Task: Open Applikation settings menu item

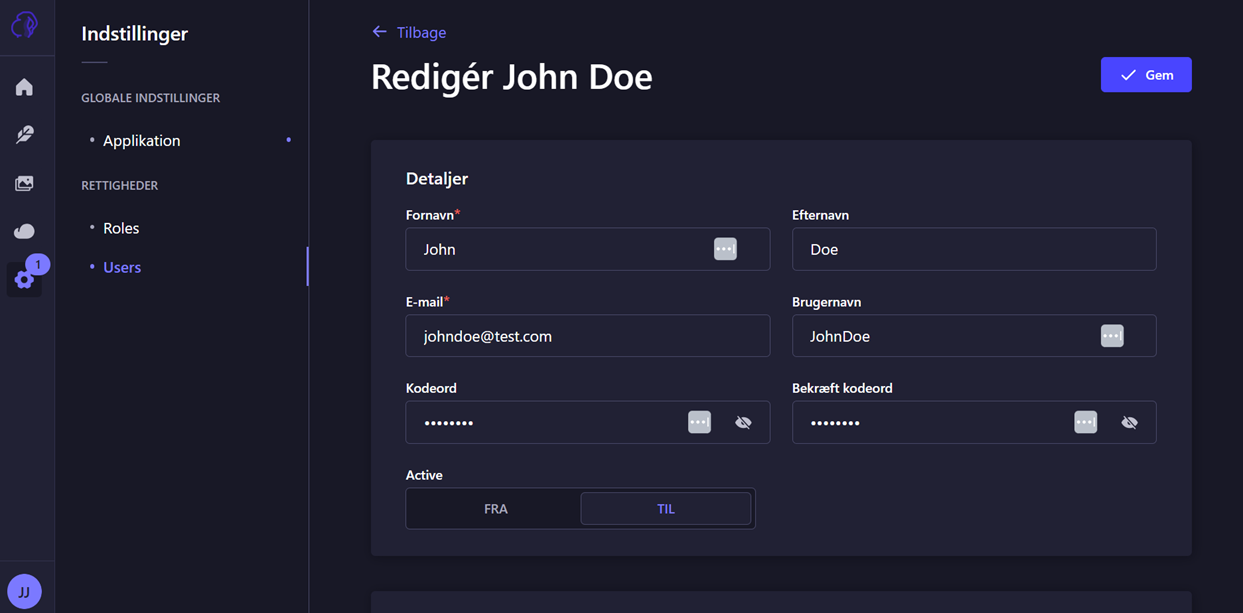Action: click(141, 141)
